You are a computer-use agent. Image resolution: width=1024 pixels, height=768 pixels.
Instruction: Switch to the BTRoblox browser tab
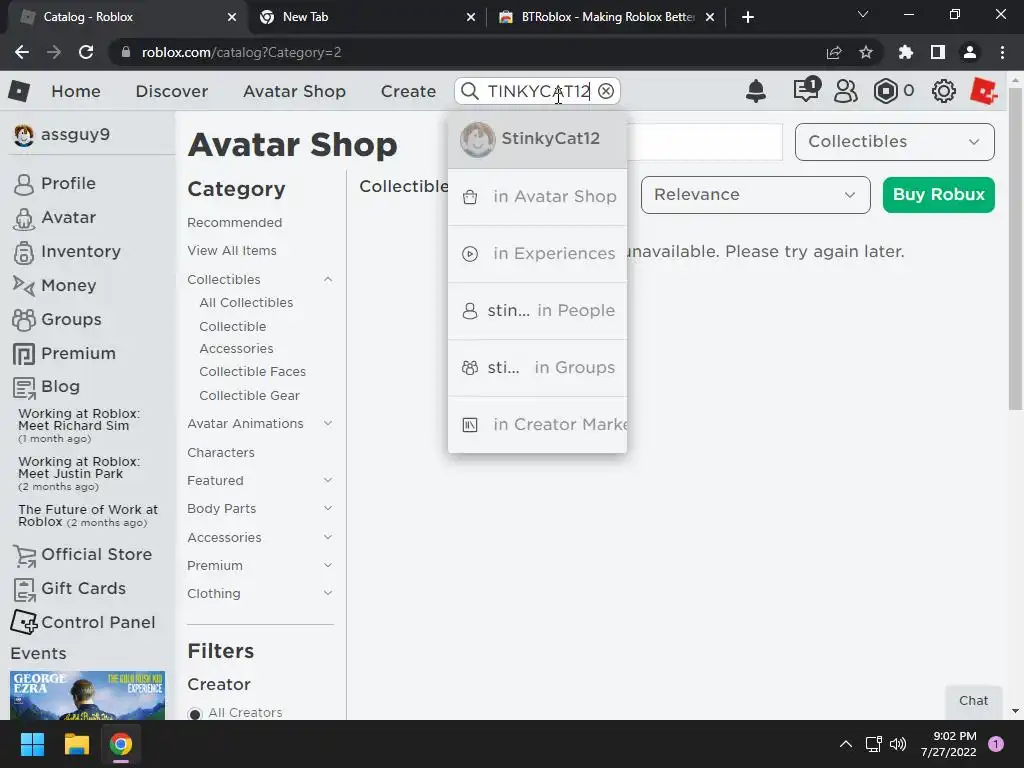click(x=605, y=18)
